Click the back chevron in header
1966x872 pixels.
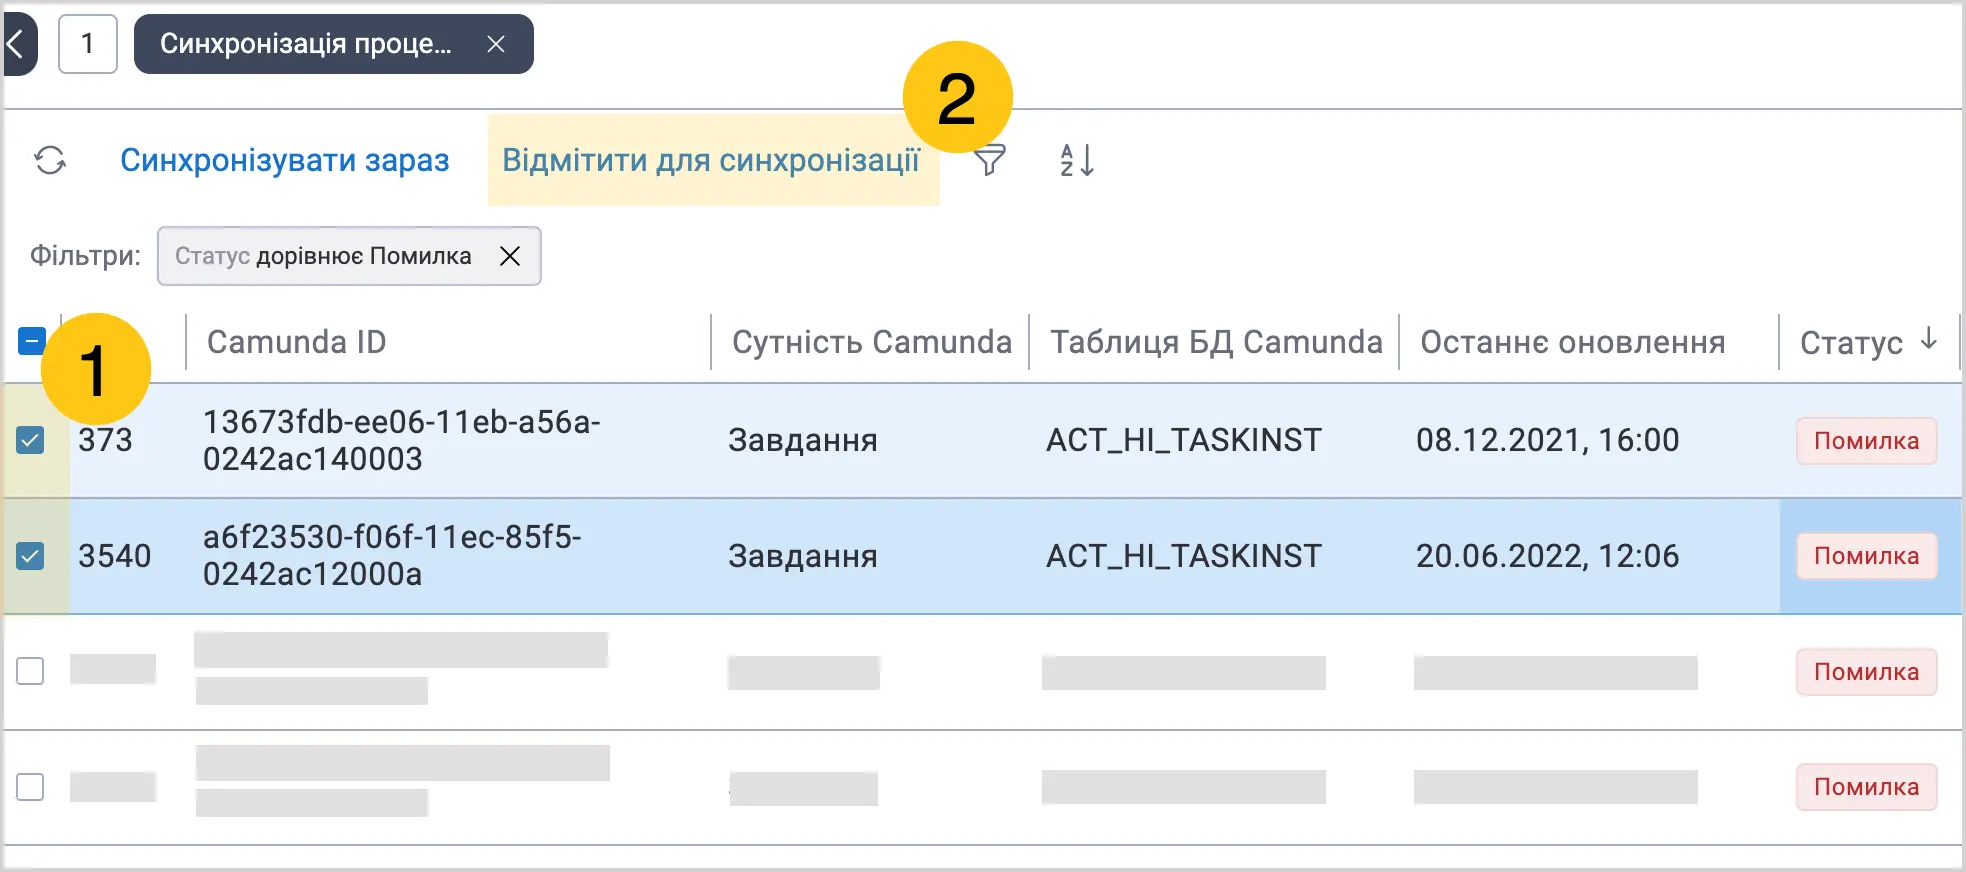pos(16,44)
